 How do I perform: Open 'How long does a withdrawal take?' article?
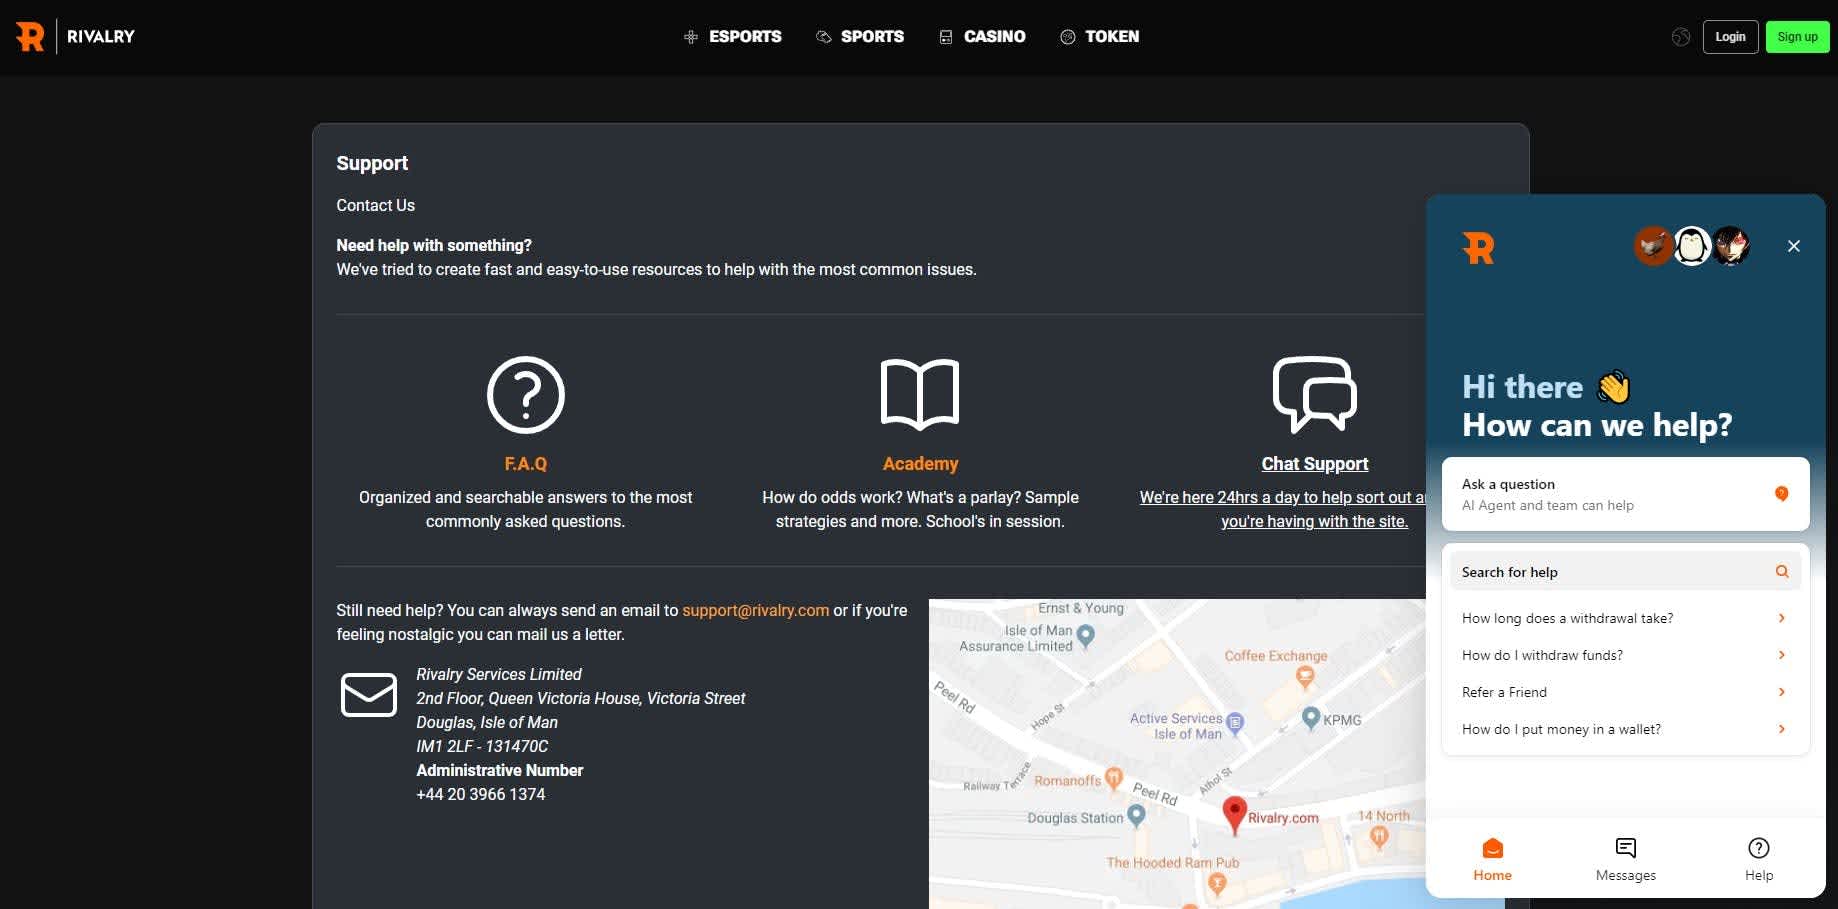[x=1626, y=618]
